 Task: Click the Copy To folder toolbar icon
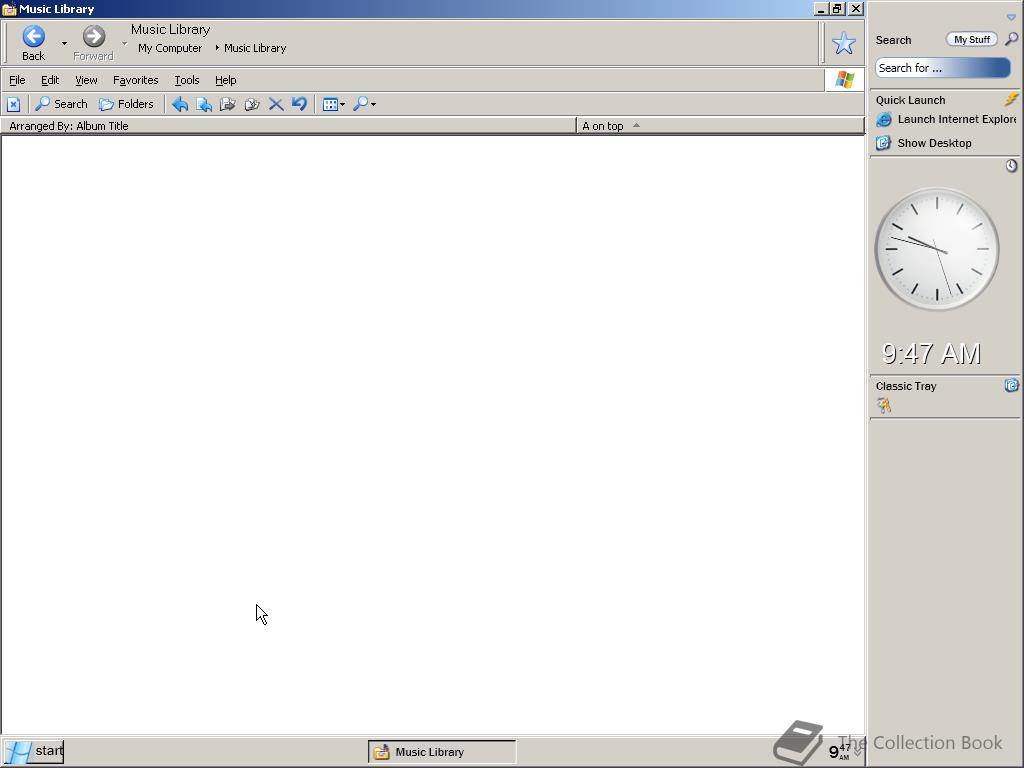click(251, 104)
